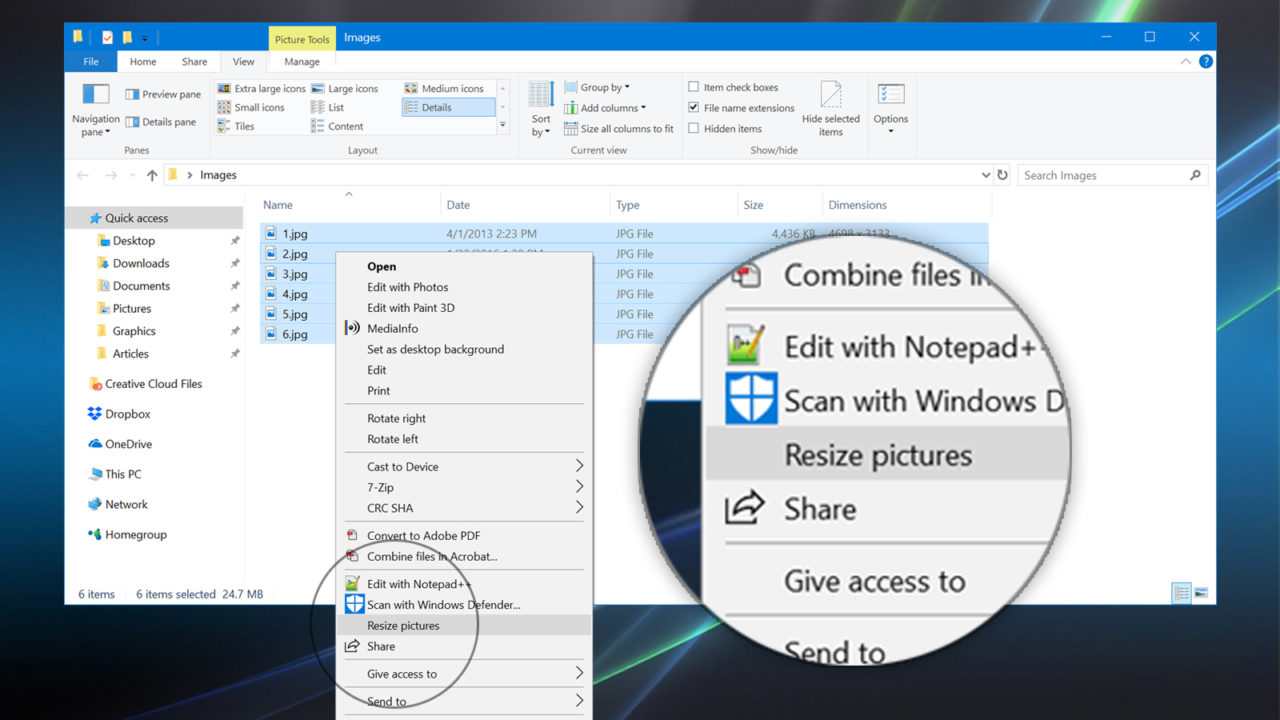Screen dimensions: 1280x720
Task: Click the Scan with Windows Defender shield icon
Action: coord(354,604)
